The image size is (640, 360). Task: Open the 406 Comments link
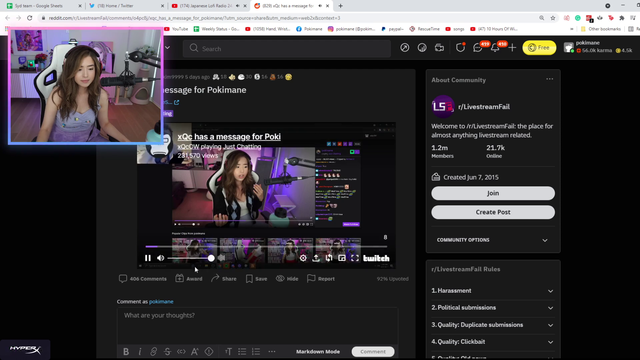143,279
